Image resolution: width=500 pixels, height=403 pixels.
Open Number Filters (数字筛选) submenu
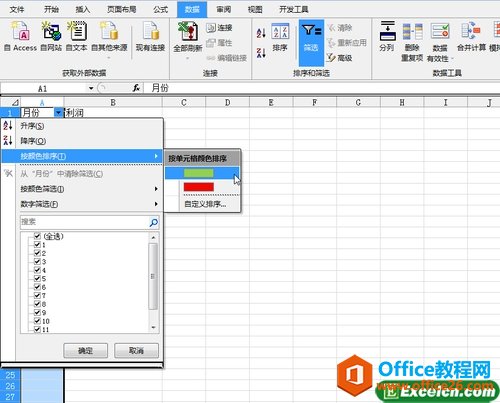[x=82, y=204]
